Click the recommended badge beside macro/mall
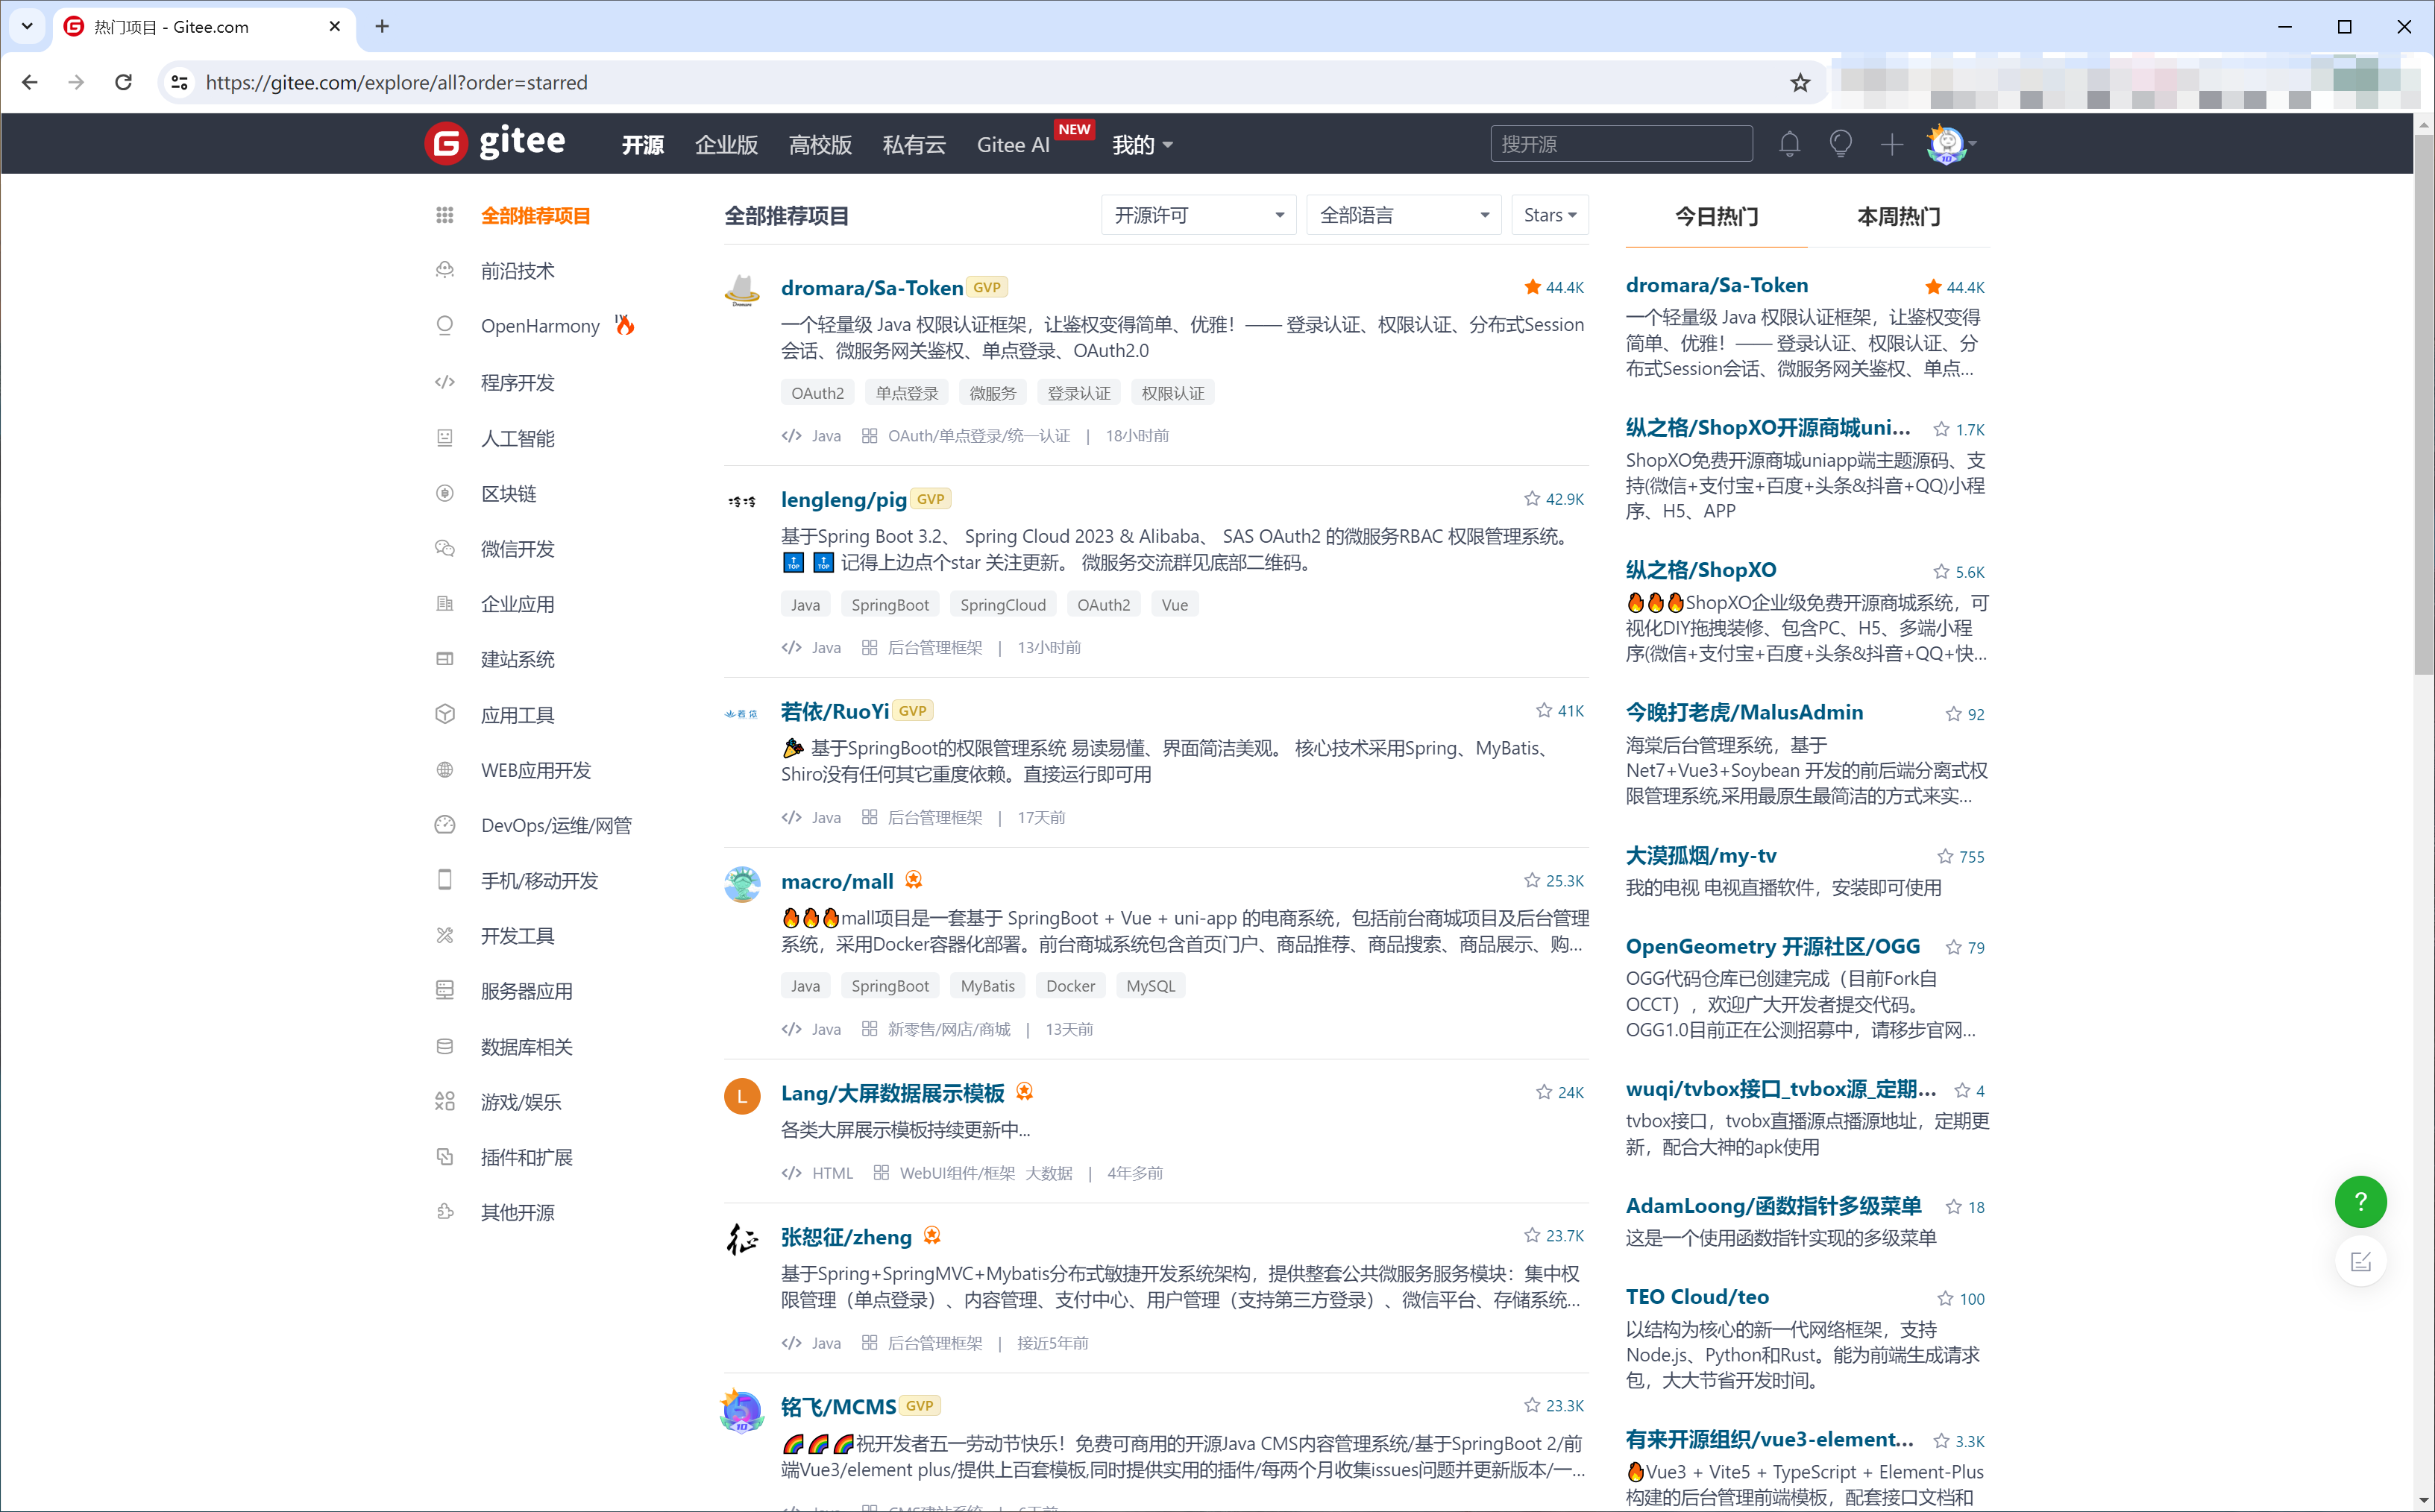 (913, 879)
